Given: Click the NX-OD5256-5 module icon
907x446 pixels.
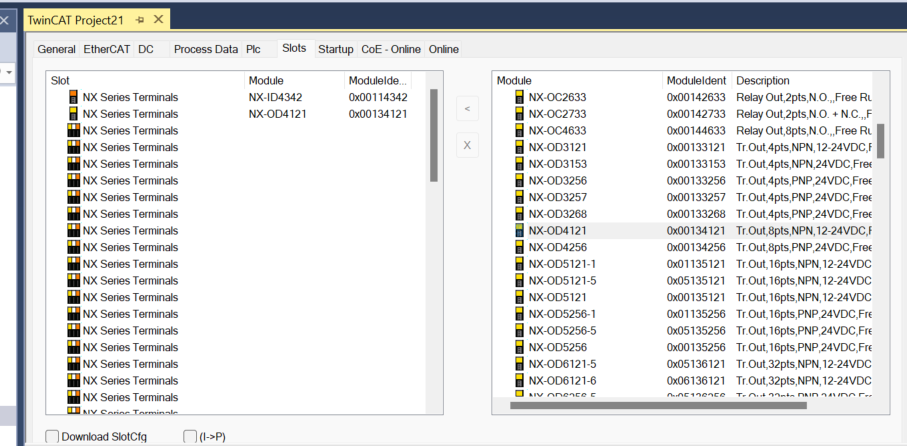Looking at the screenshot, I should [519, 330].
